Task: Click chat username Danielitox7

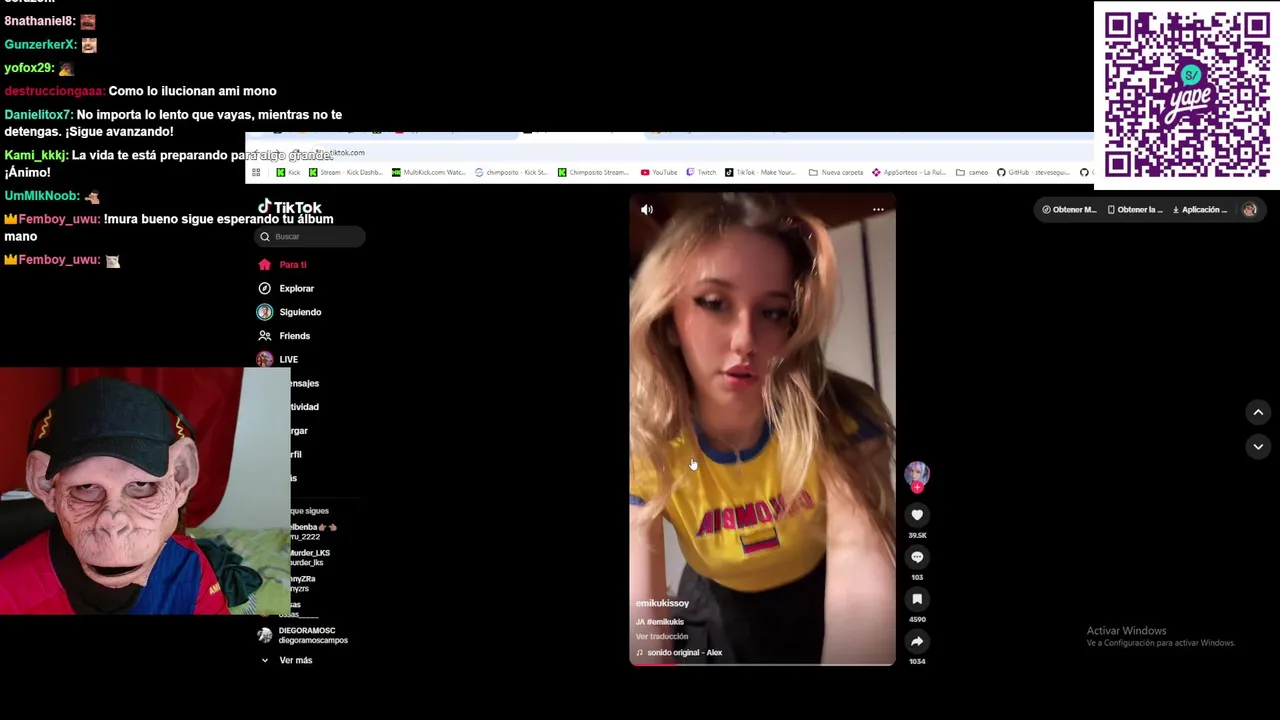Action: tap(38, 115)
